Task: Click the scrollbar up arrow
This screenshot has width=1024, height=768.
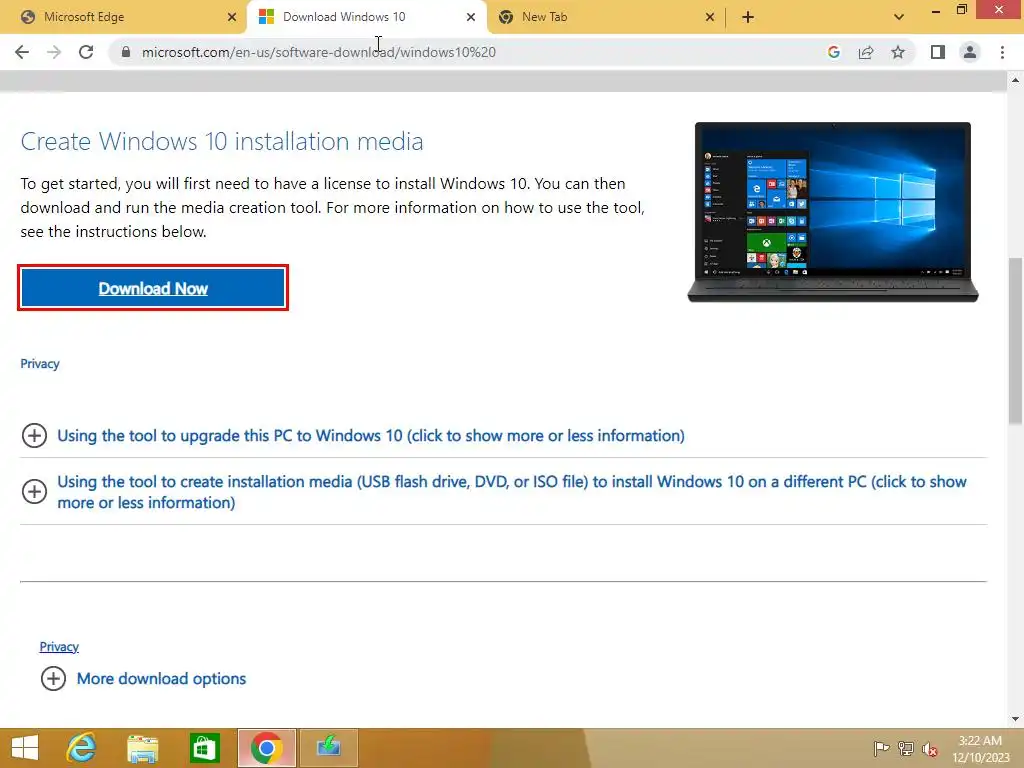Action: coord(1015,80)
